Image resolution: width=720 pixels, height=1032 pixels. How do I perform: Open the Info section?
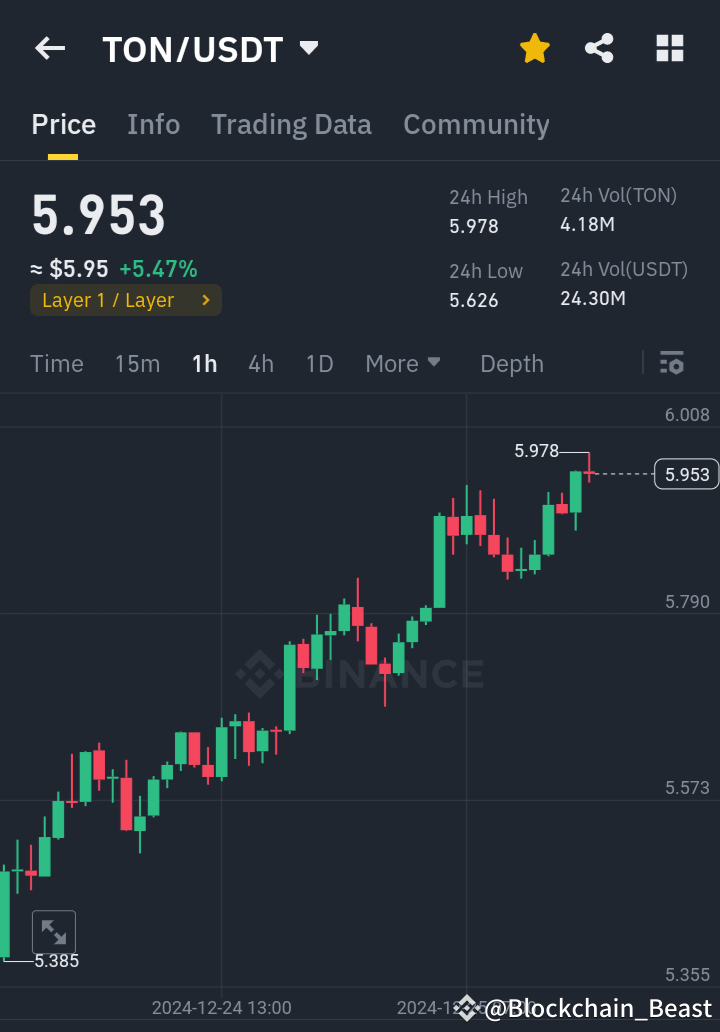(153, 124)
